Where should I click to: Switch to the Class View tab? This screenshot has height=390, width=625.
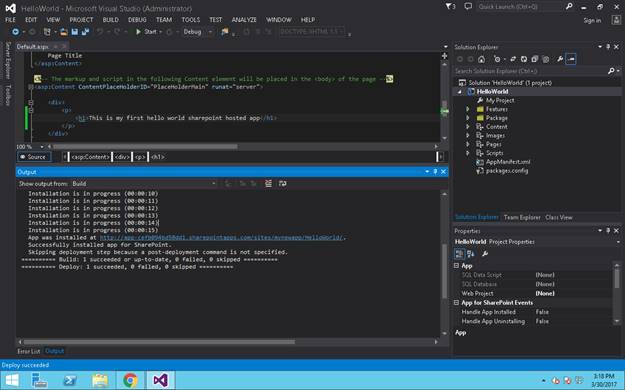point(558,217)
